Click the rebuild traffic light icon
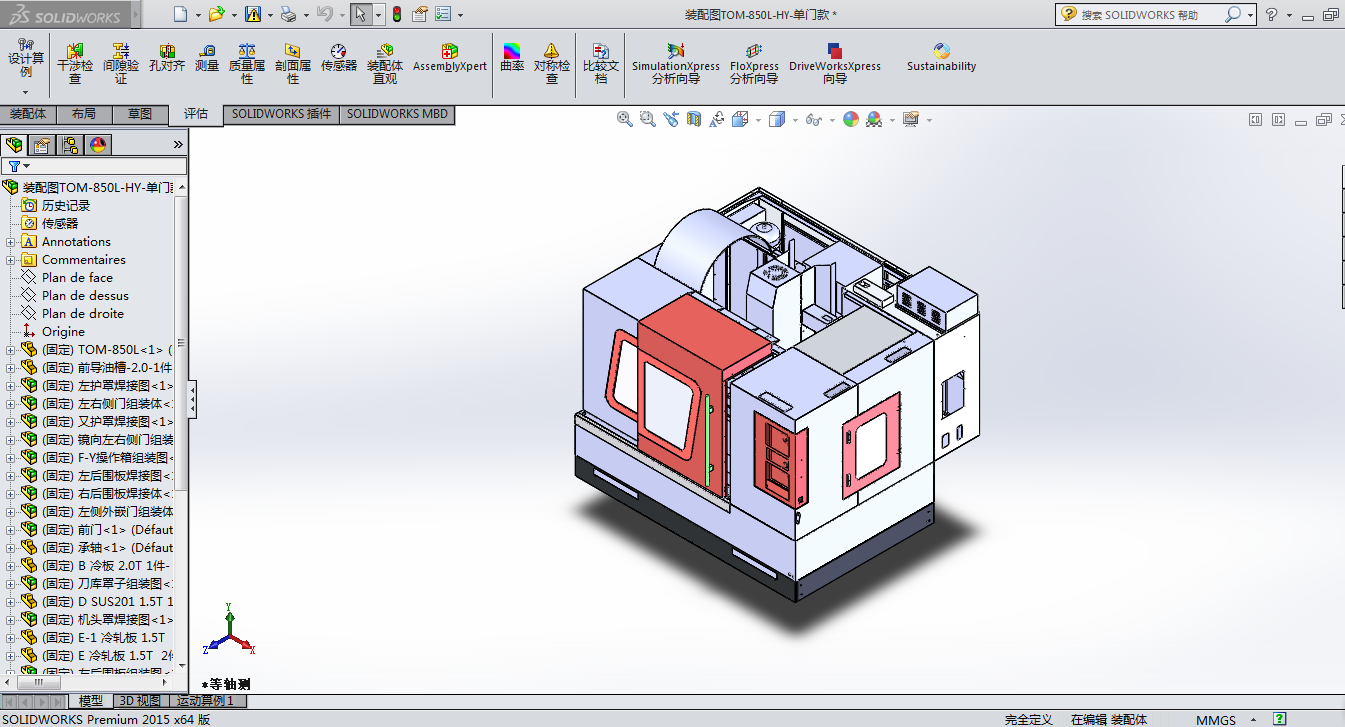The image size is (1345, 727). [x=396, y=14]
